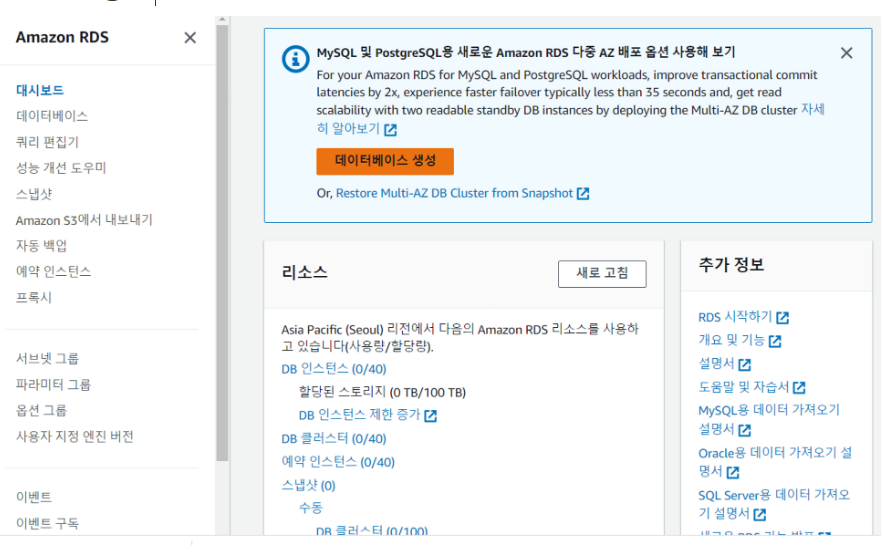Dismiss the Multi-AZ info banner
The width and height of the screenshot is (883, 552).
846,53
